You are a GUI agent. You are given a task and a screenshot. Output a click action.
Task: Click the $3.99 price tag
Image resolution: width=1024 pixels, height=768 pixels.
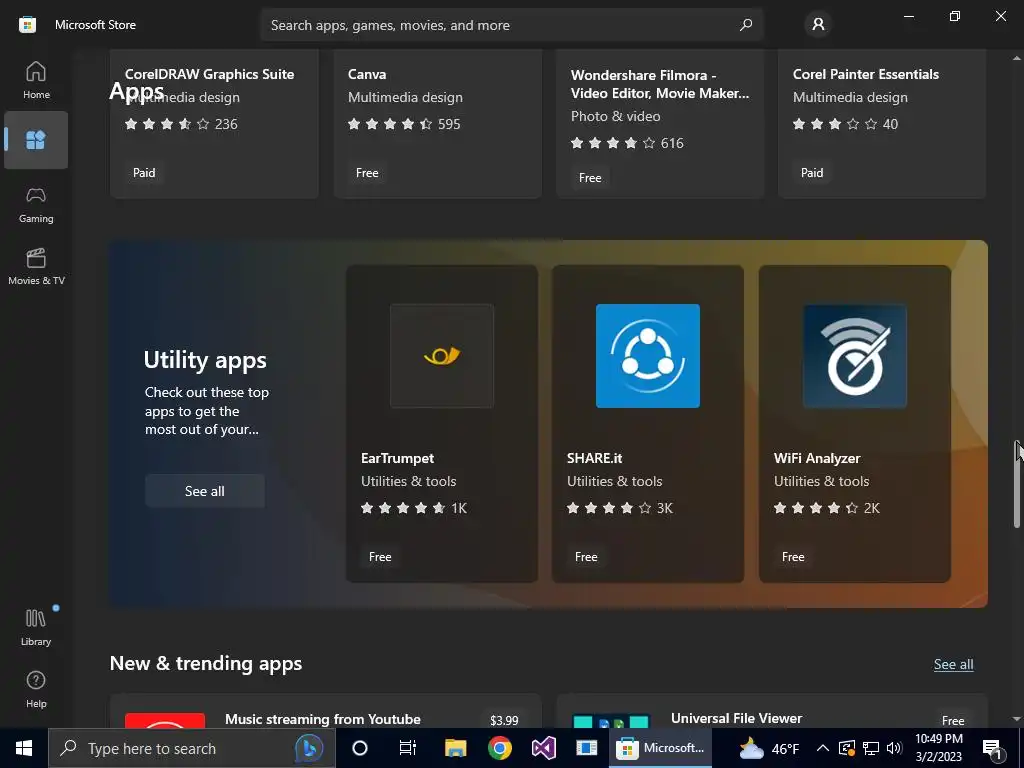(504, 720)
